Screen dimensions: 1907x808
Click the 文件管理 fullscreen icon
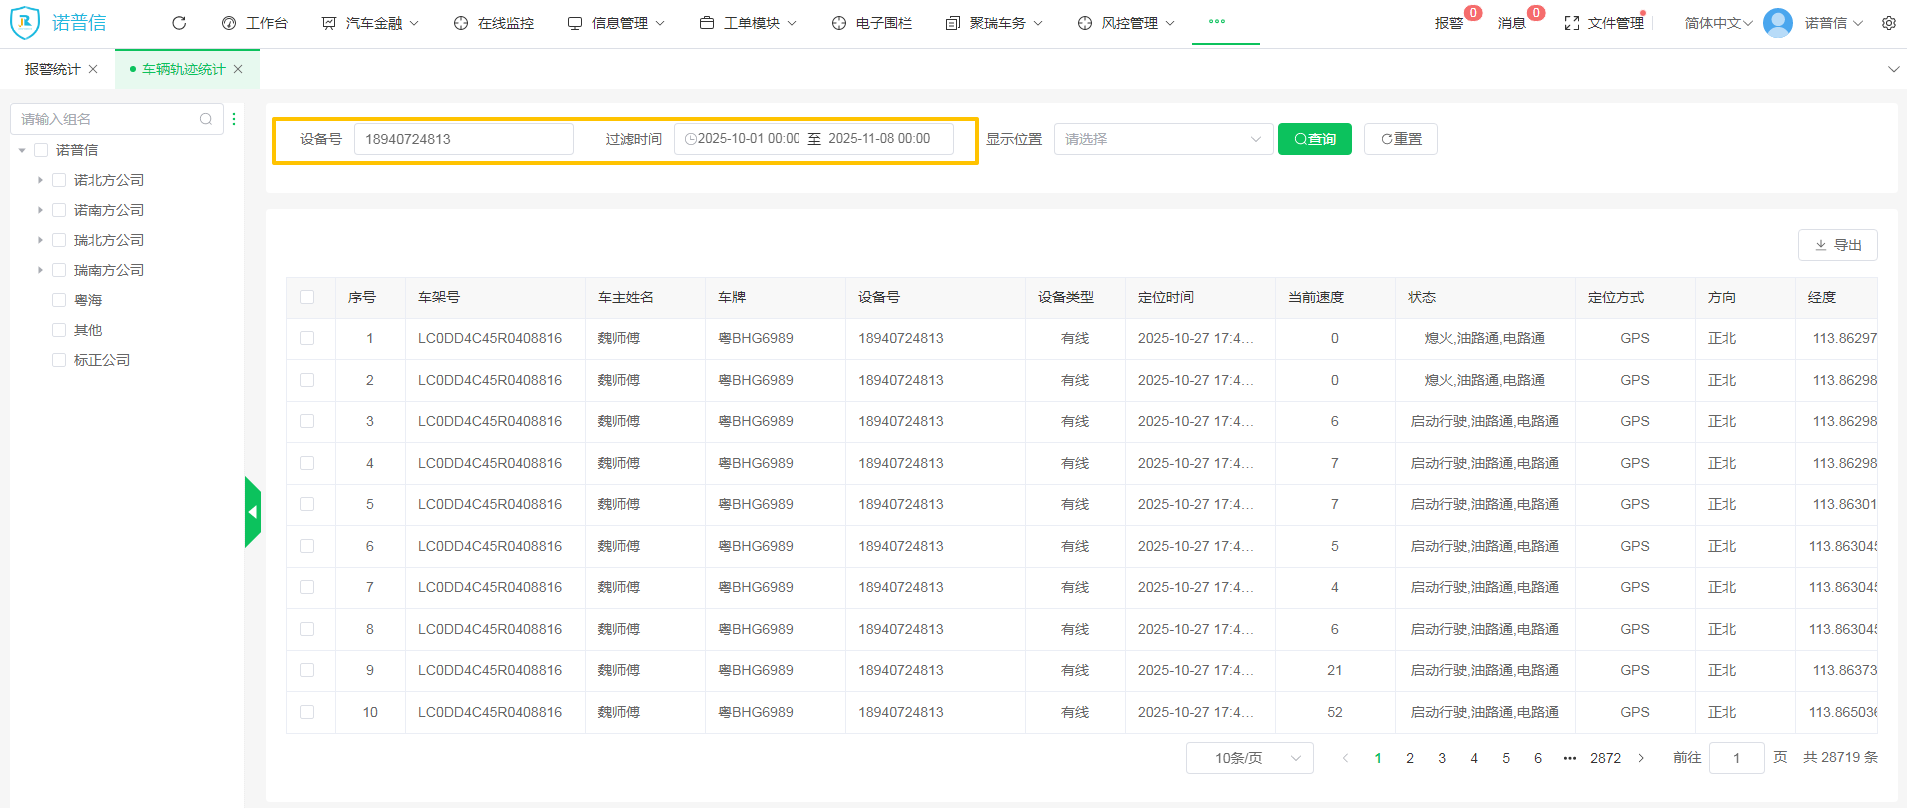point(1571,23)
